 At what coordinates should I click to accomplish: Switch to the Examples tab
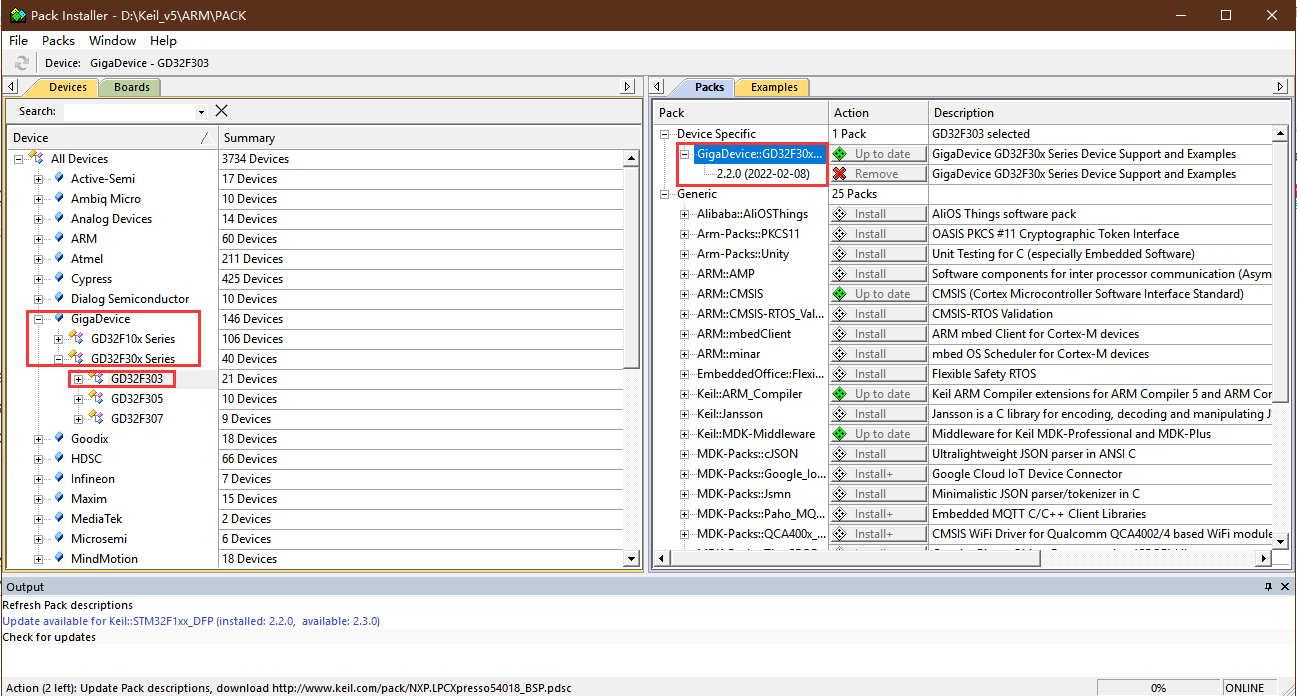[774, 88]
